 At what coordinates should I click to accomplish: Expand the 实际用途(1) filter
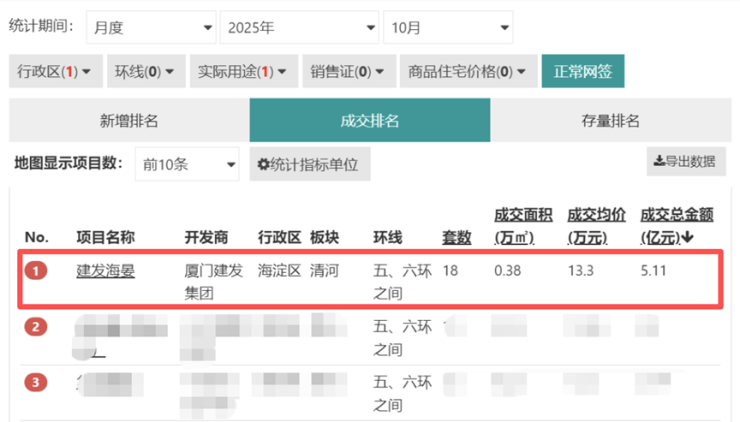[x=243, y=71]
